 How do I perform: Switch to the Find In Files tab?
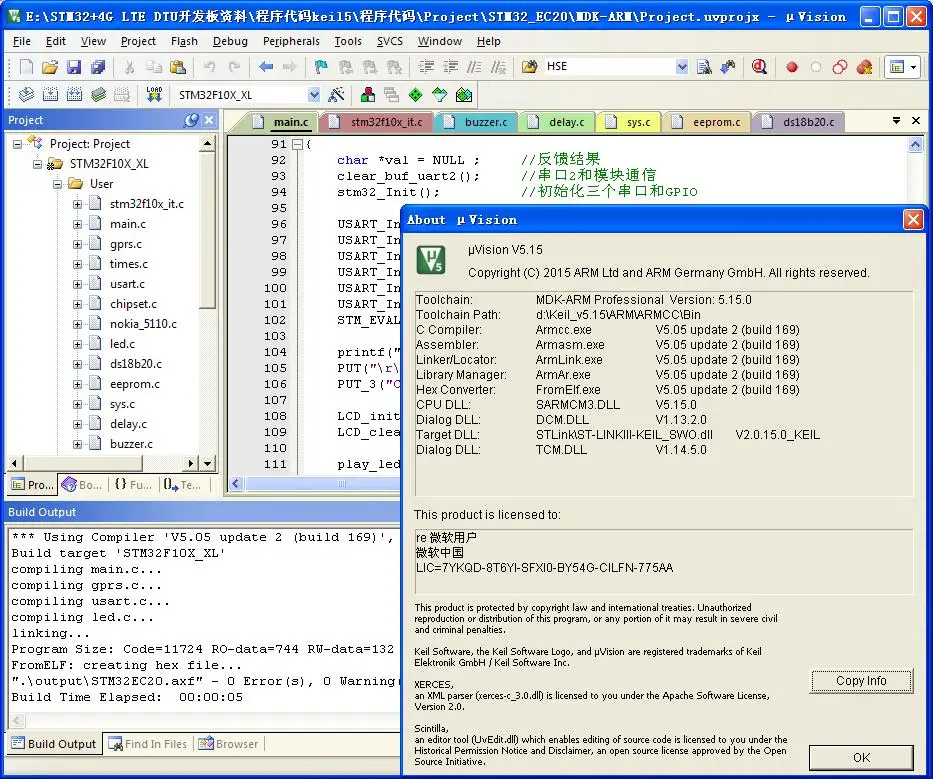click(x=148, y=744)
